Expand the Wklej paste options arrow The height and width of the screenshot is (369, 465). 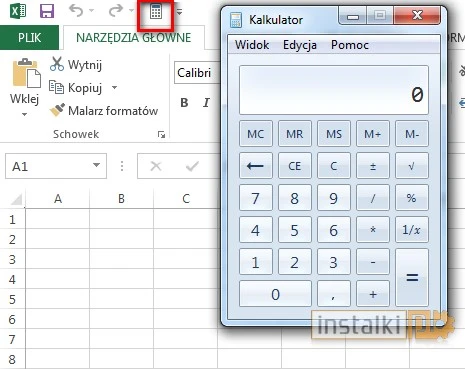click(x=24, y=114)
